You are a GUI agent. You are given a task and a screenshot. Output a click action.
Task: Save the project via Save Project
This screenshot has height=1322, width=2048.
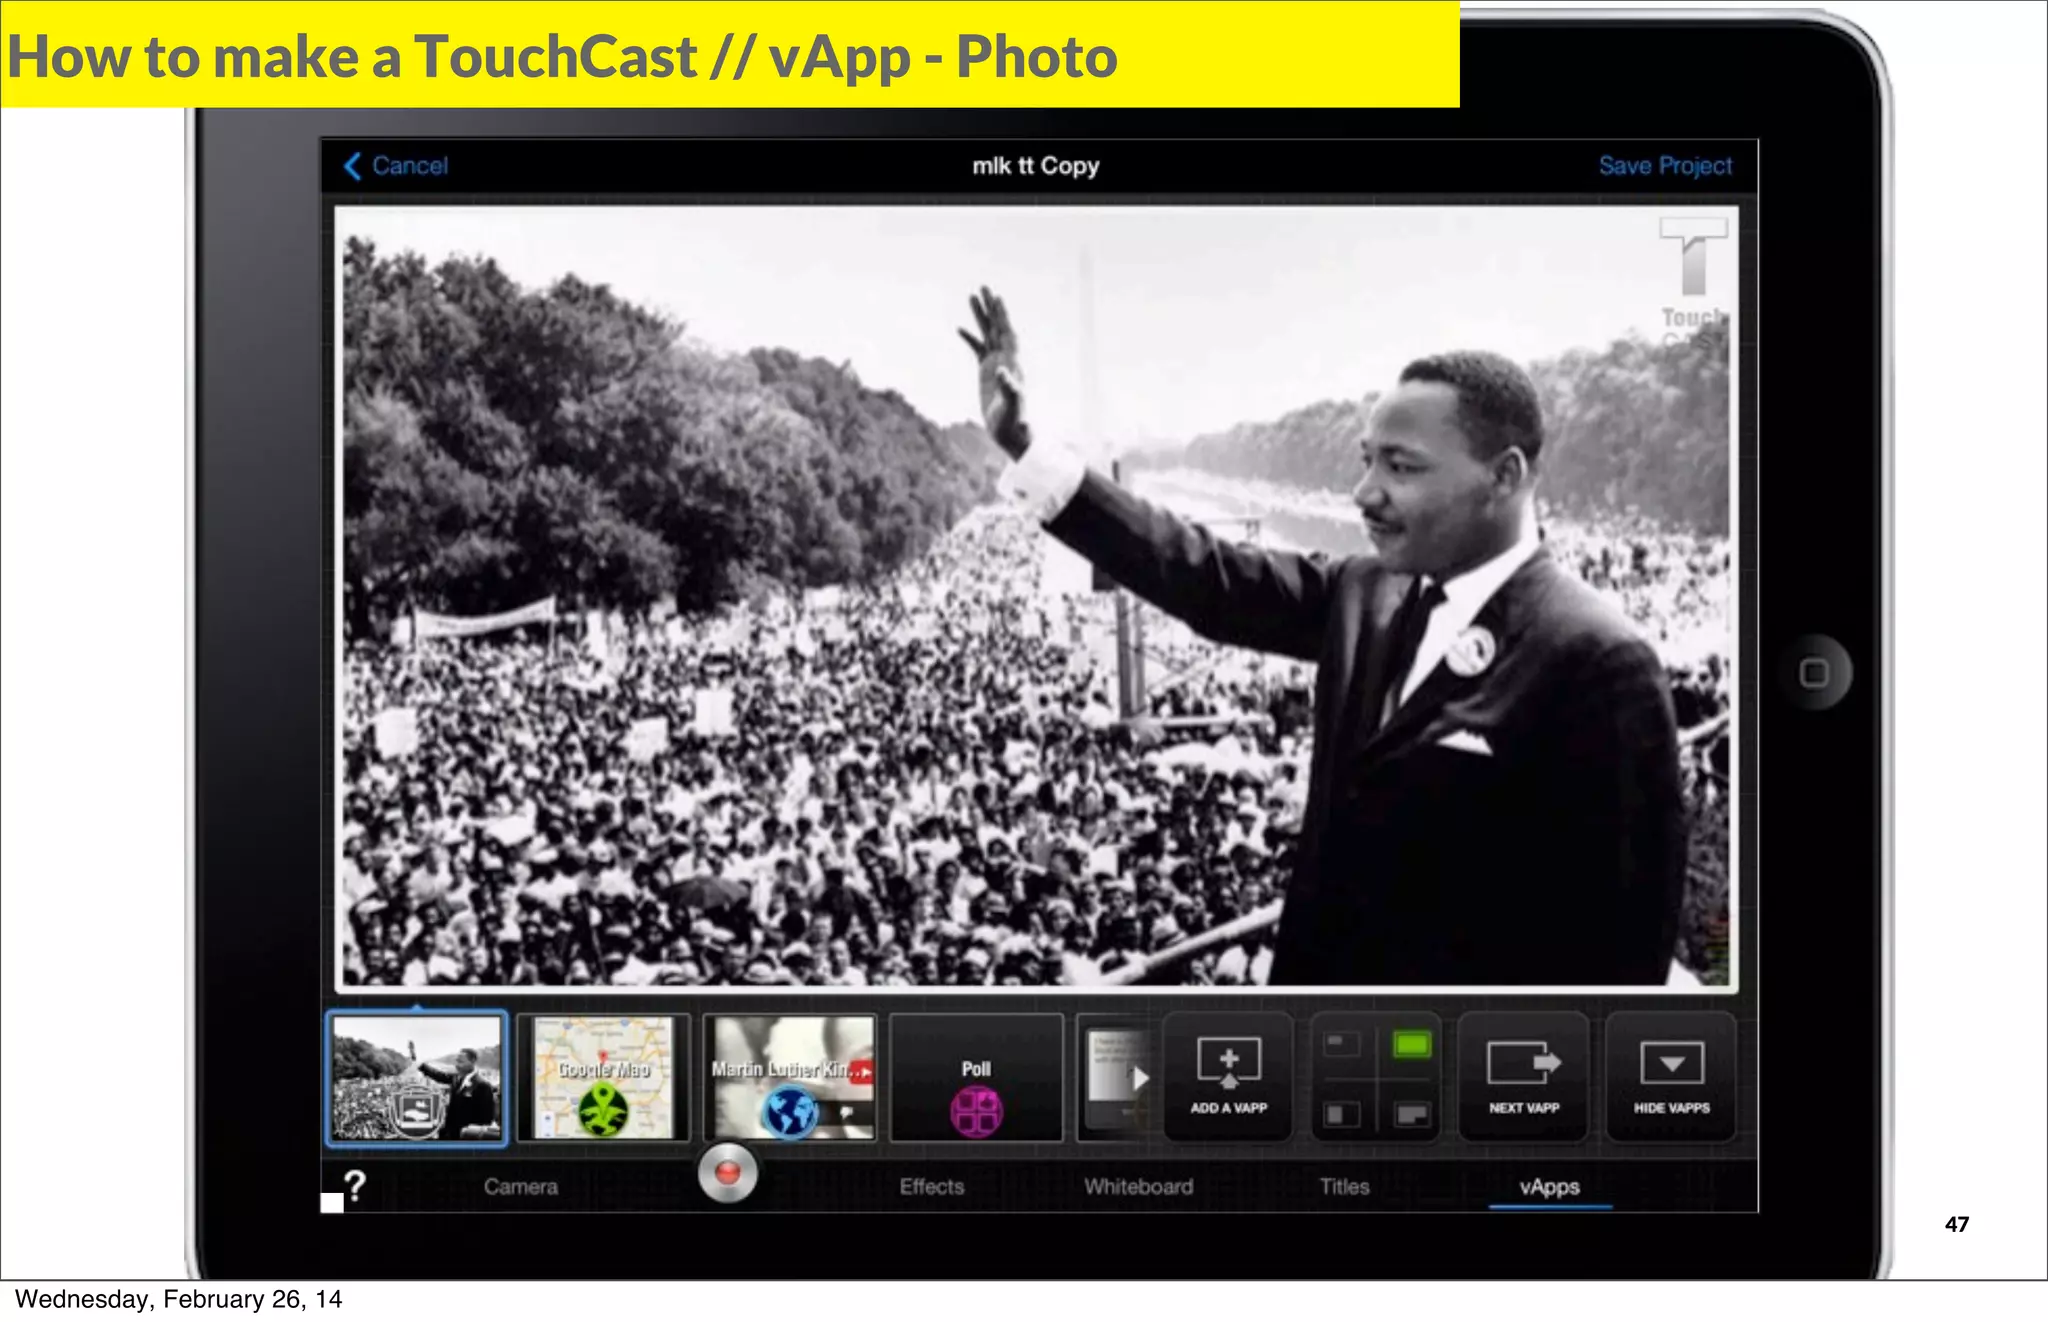[x=1665, y=166]
